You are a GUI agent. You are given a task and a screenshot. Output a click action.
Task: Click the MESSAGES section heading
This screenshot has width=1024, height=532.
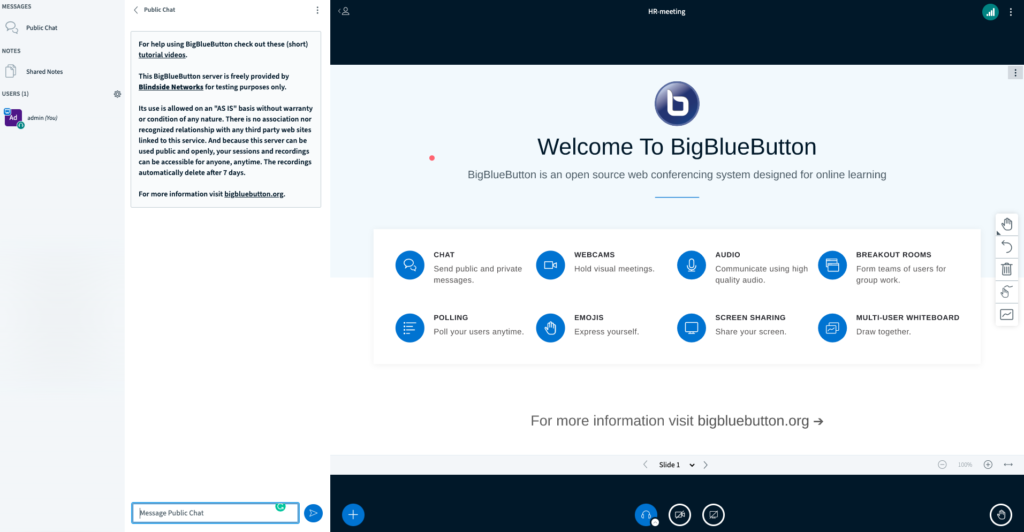tap(16, 7)
